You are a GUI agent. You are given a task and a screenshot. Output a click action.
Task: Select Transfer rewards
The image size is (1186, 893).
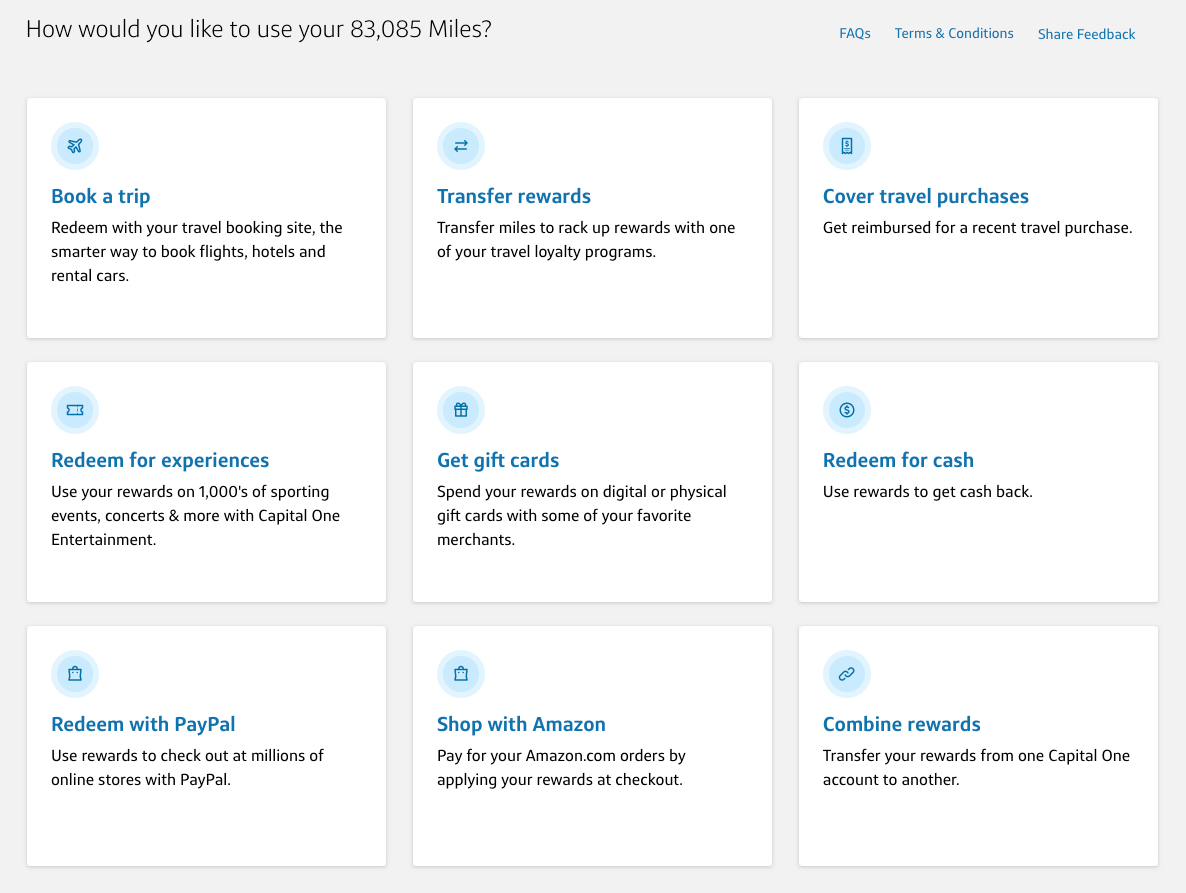click(x=513, y=196)
